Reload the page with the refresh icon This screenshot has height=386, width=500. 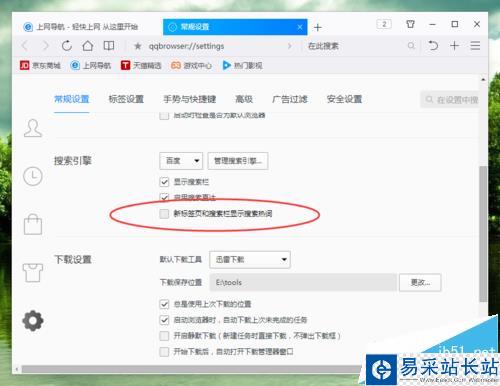coord(67,46)
